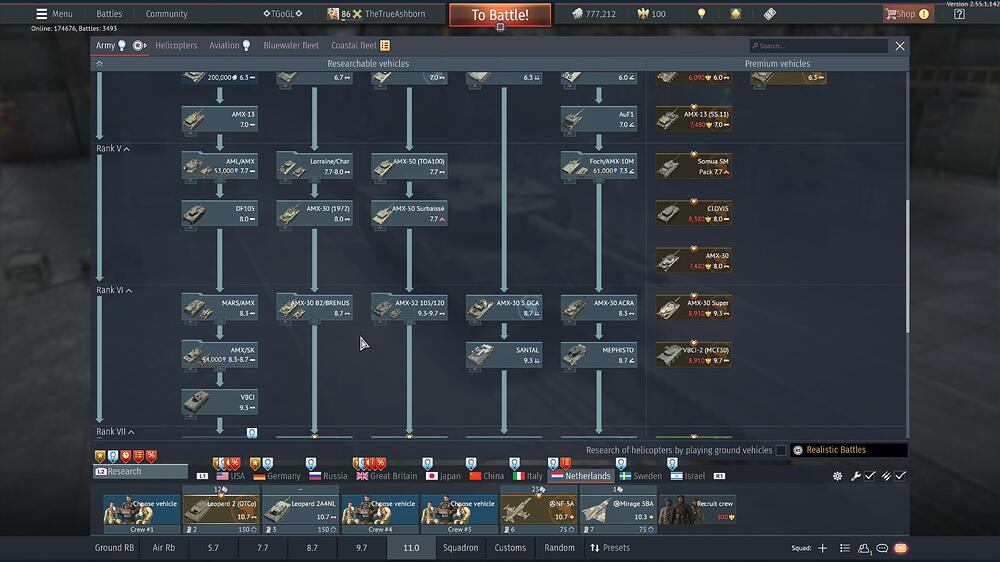
Task: Select the AMX-50 (TOA100) vehicle
Action: (x=409, y=166)
